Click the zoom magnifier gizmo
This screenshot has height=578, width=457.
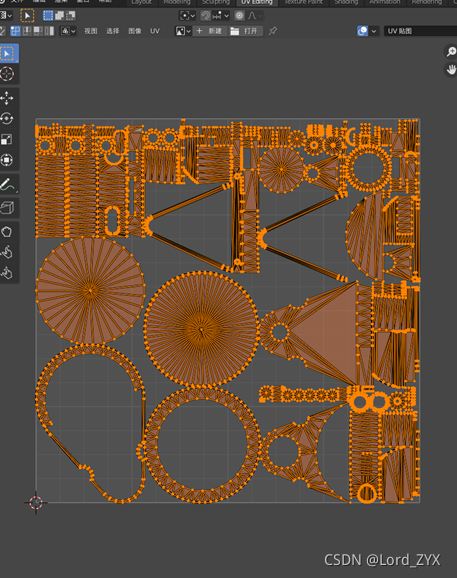pos(450,52)
